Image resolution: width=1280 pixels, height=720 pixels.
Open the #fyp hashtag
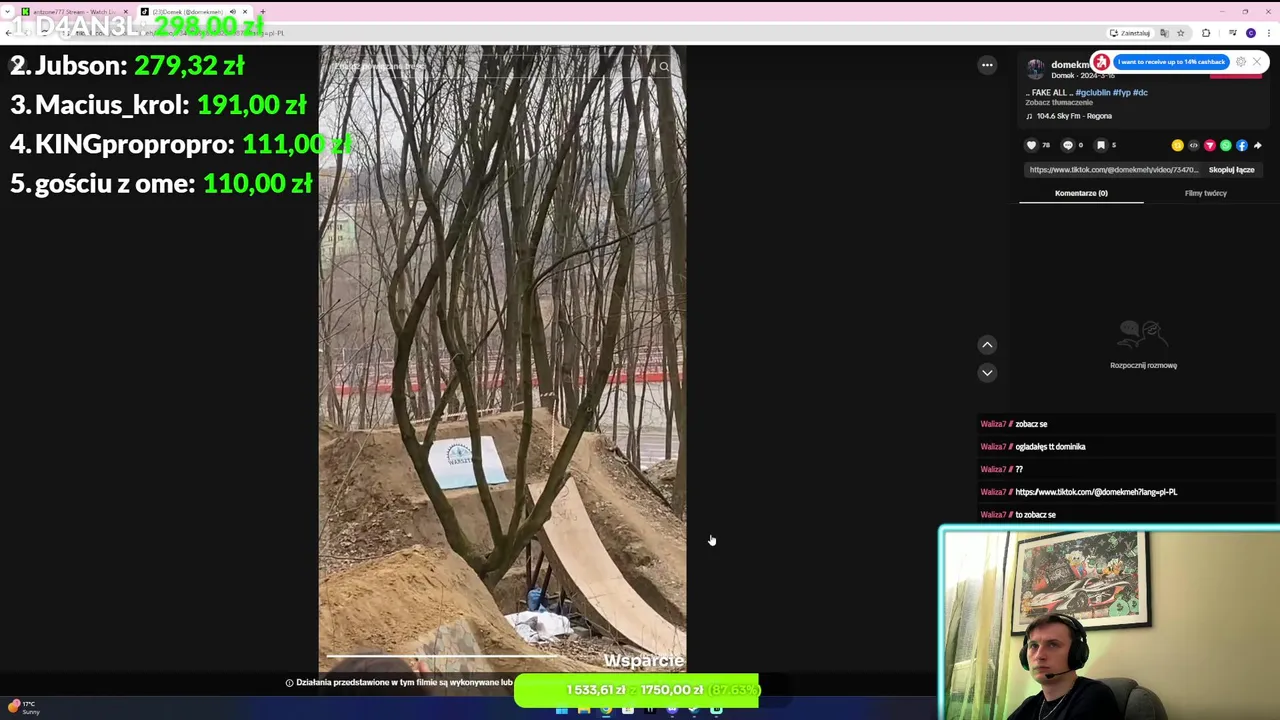click(x=1122, y=92)
